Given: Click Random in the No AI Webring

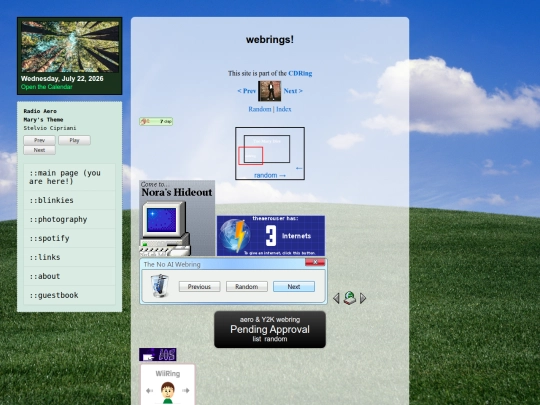Looking at the screenshot, I should pyautogui.click(x=247, y=287).
